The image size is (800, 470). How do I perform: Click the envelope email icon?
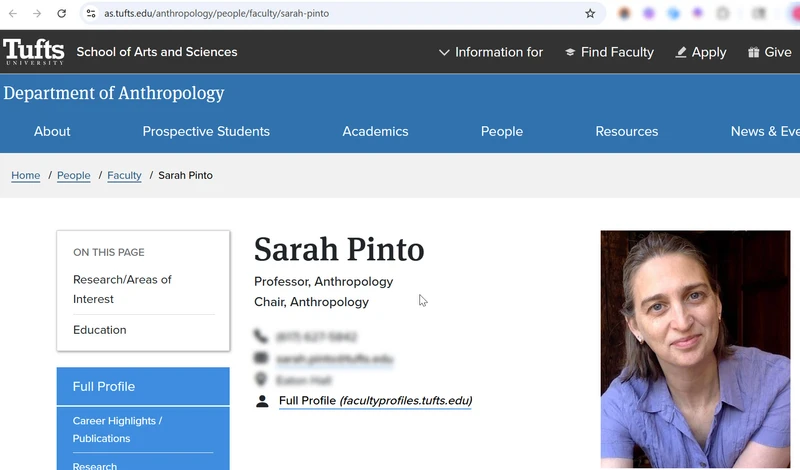(x=261, y=358)
